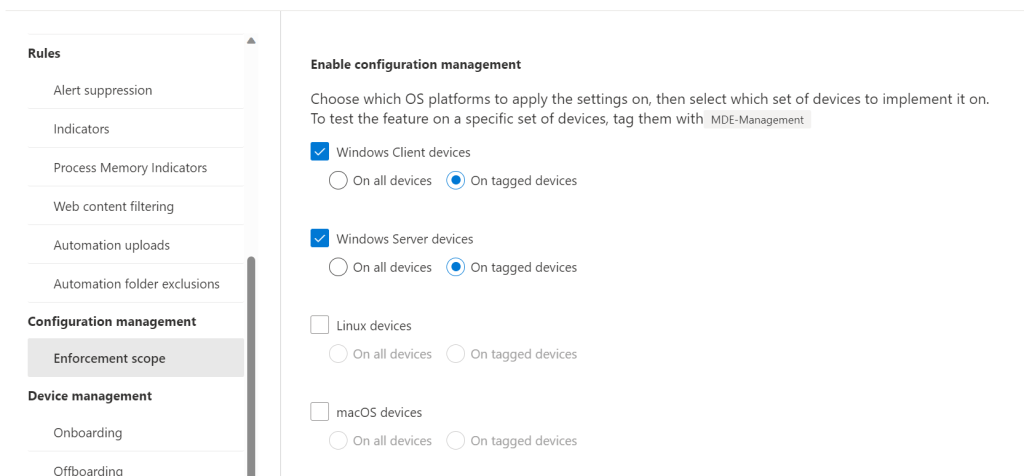Uncheck the Windows Server devices checkbox
The width and height of the screenshot is (1024, 476).
tap(320, 239)
